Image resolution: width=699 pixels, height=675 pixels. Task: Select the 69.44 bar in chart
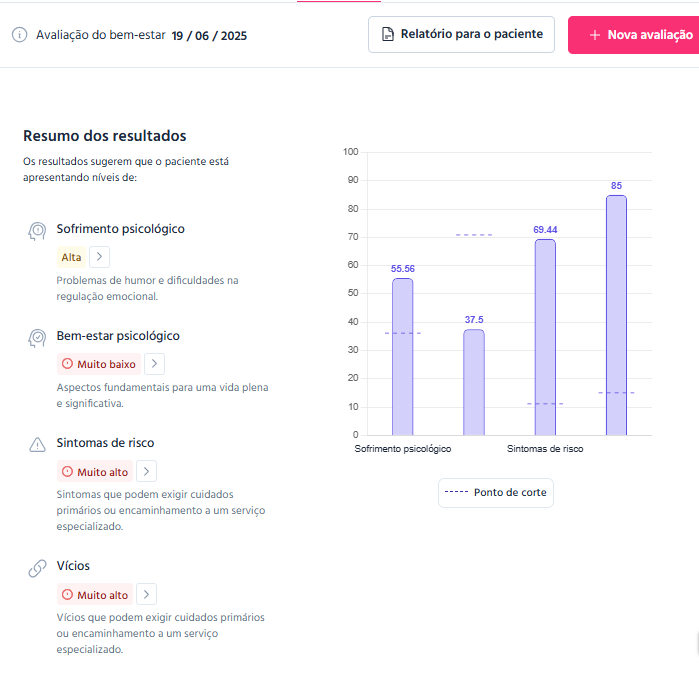pyautogui.click(x=545, y=337)
